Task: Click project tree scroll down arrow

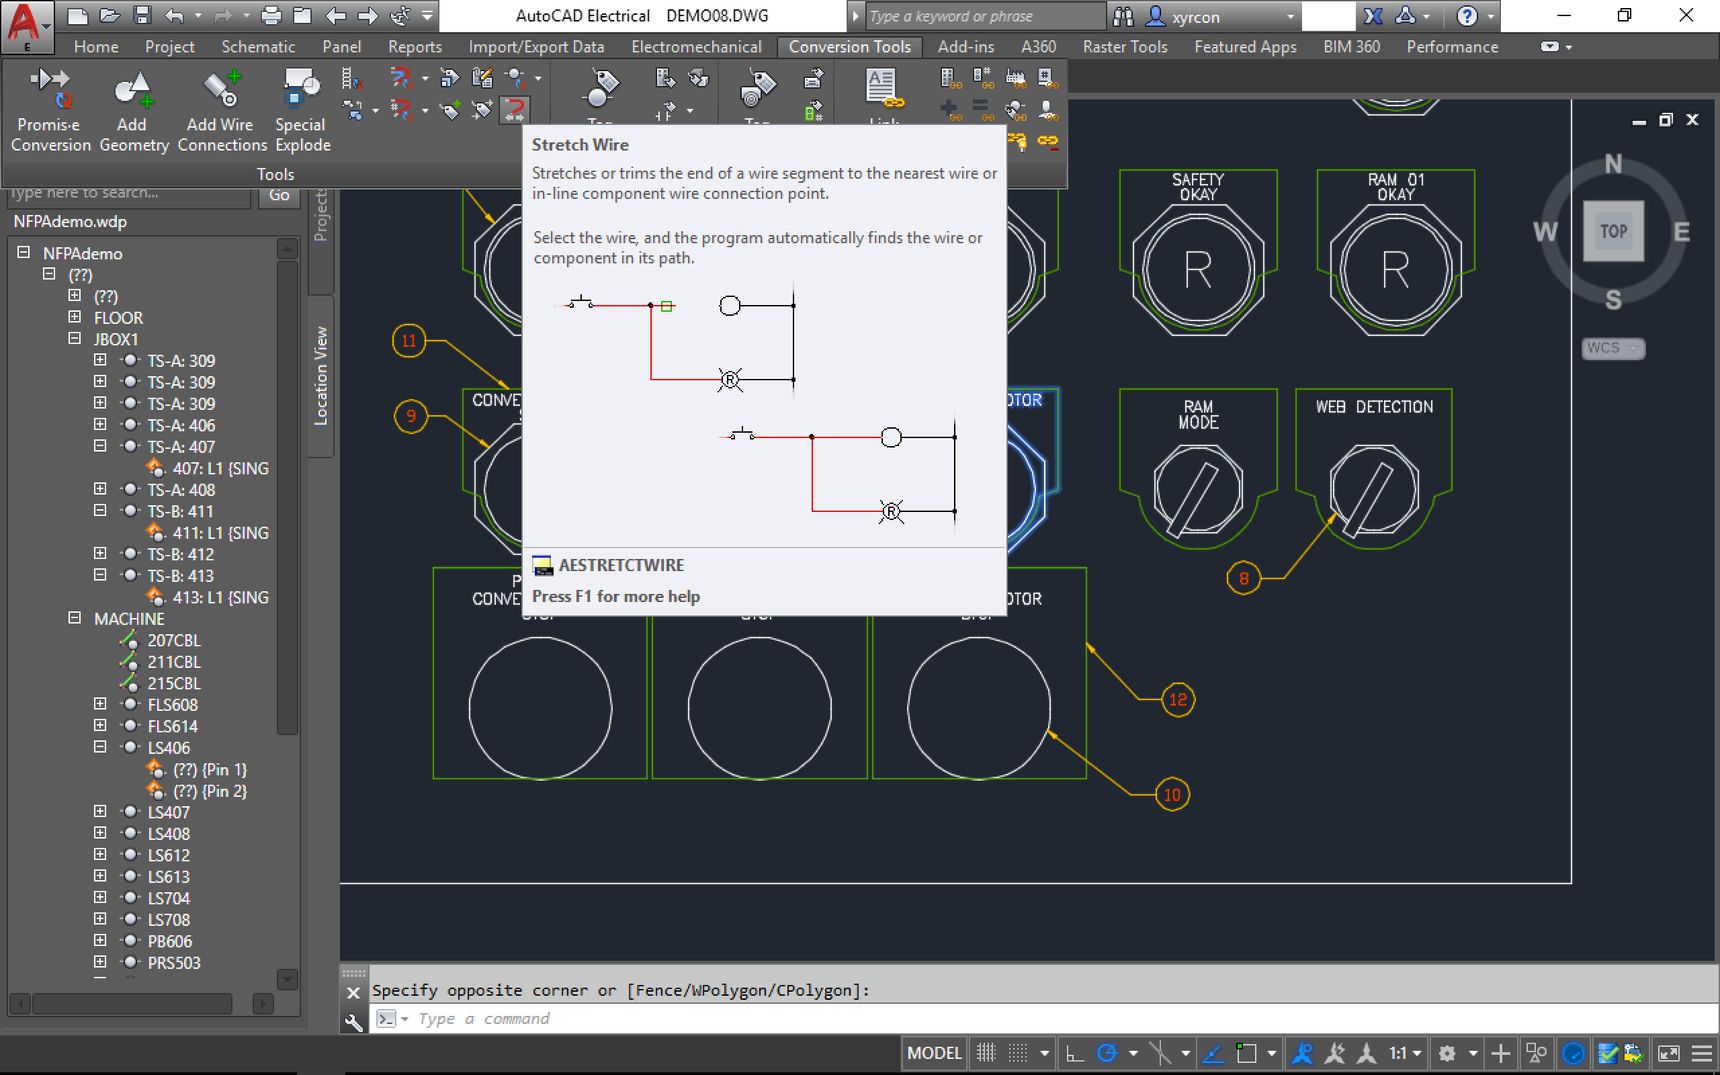Action: (x=287, y=979)
